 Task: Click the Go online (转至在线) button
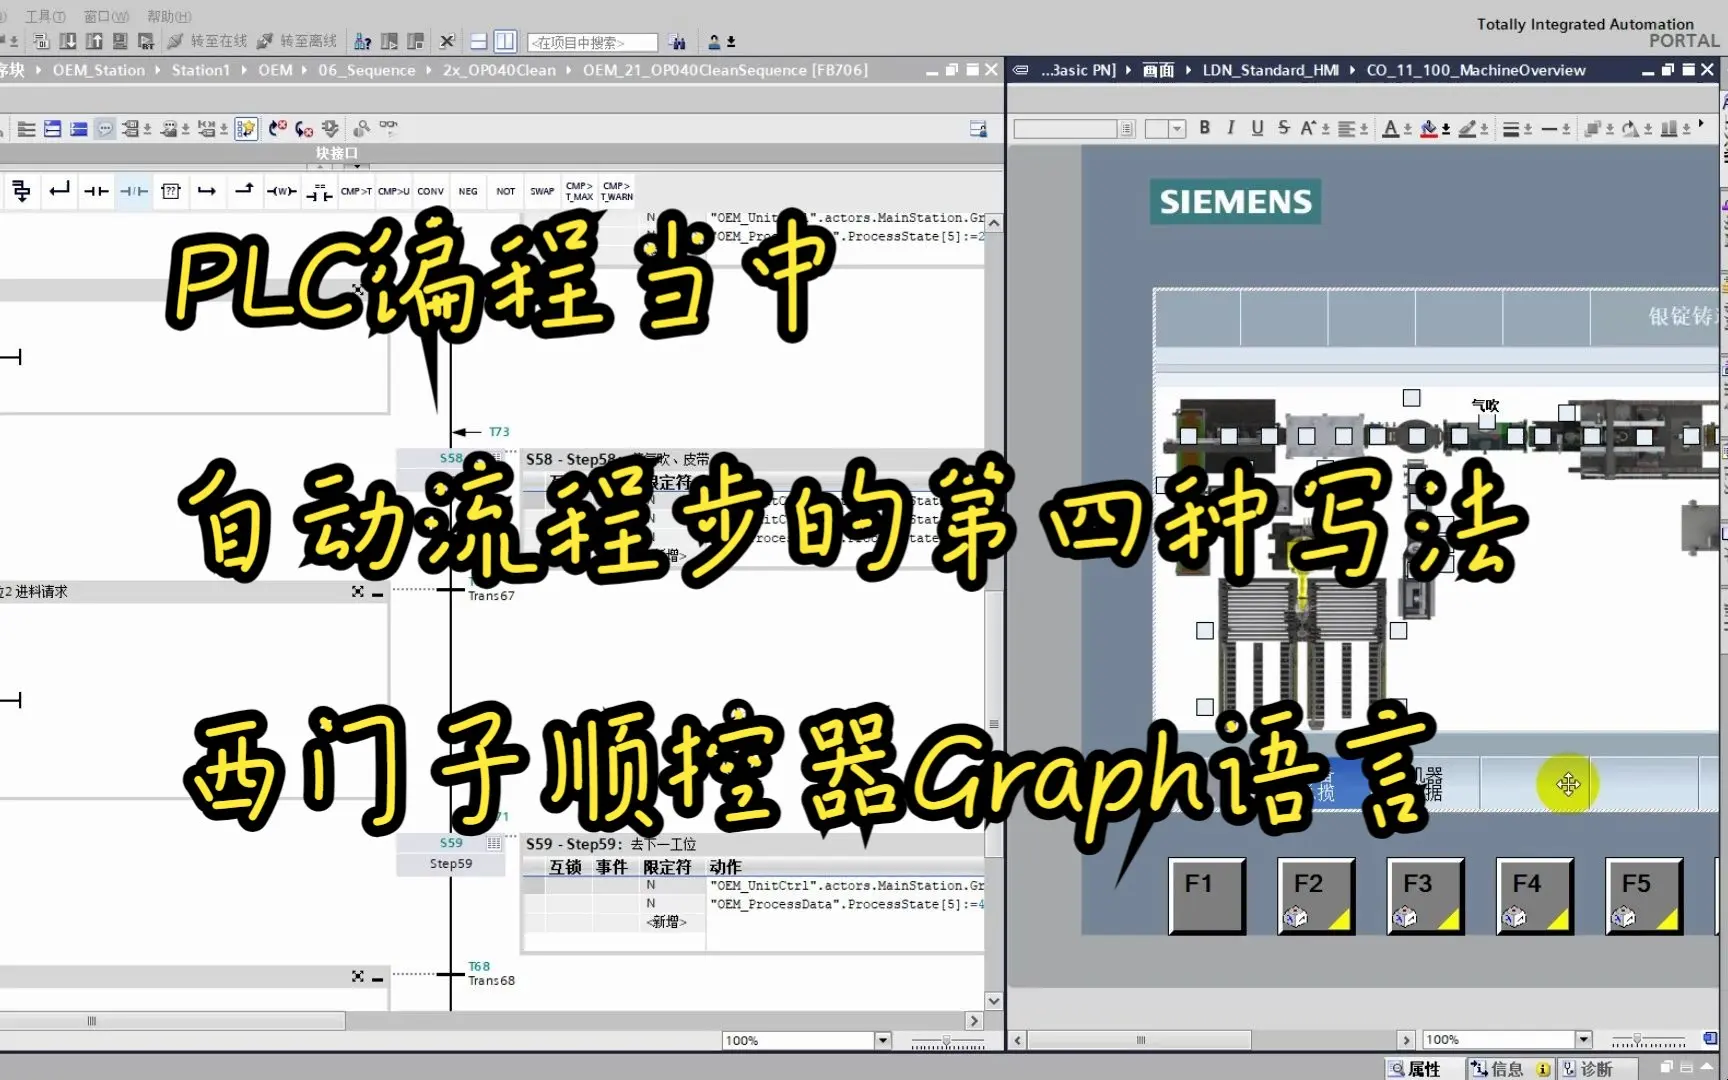pyautogui.click(x=207, y=41)
